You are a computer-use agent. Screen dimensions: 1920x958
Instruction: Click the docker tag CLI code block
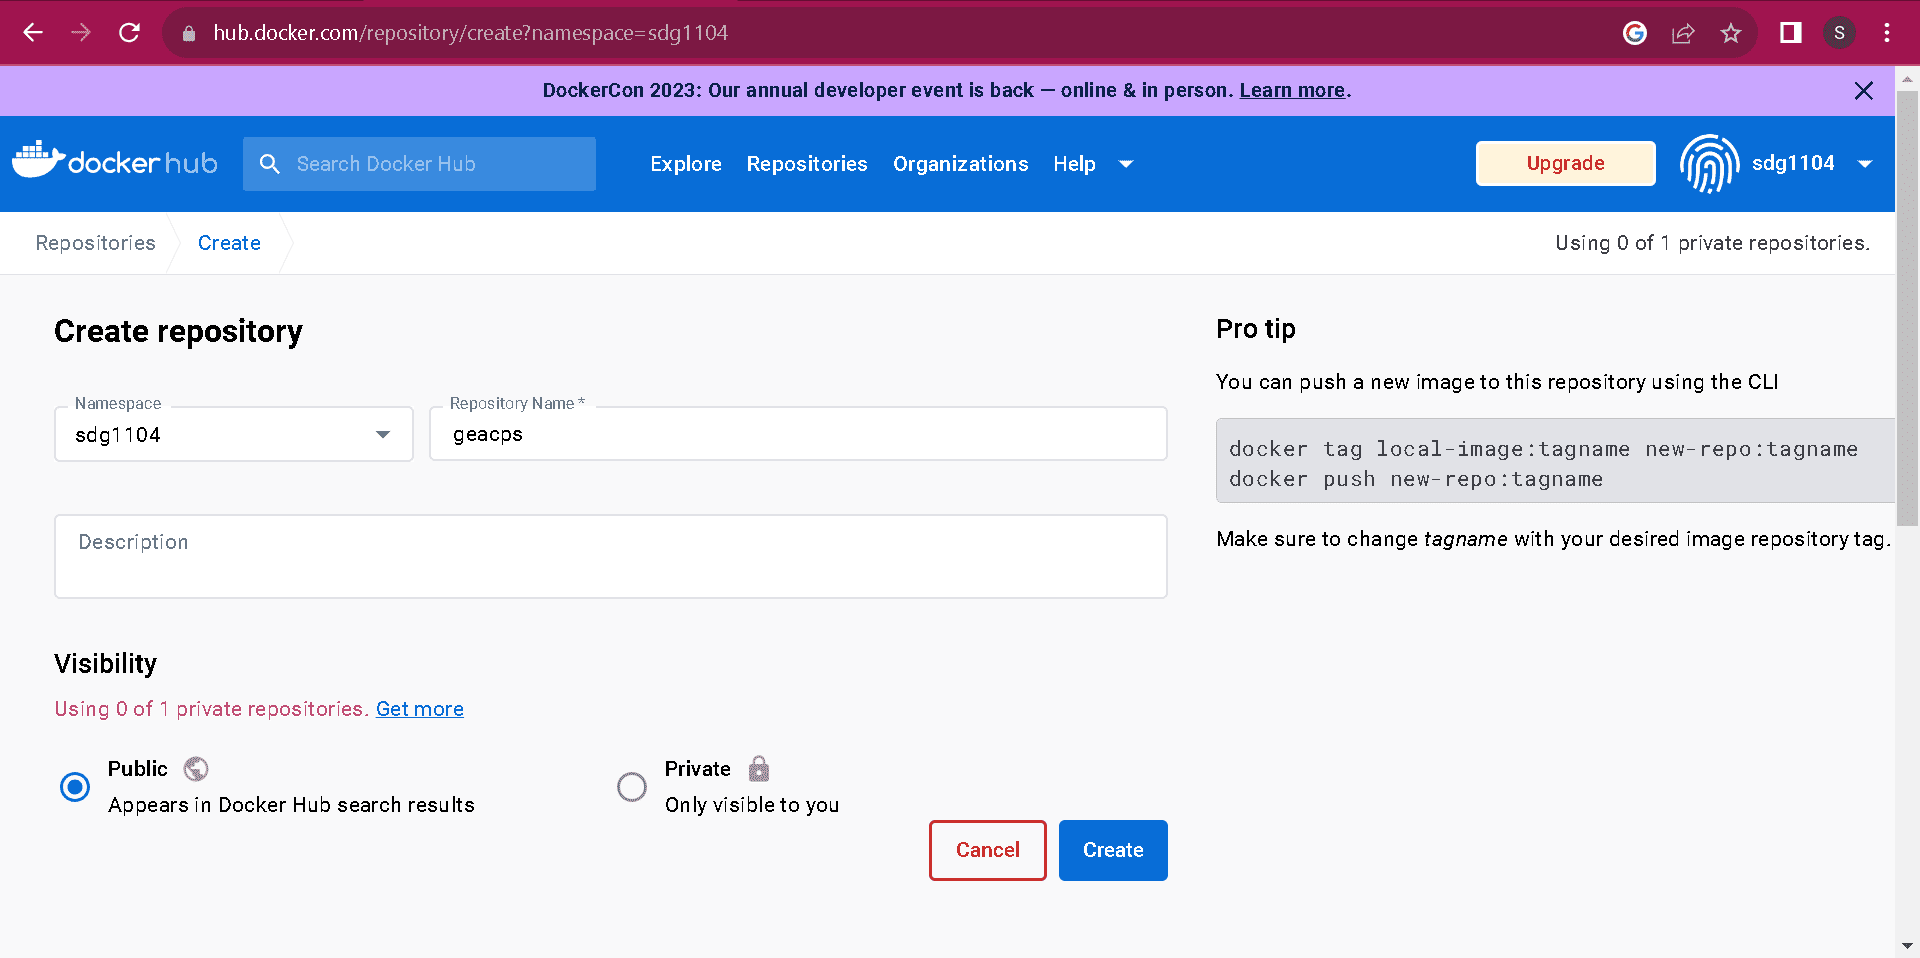[x=1555, y=461]
